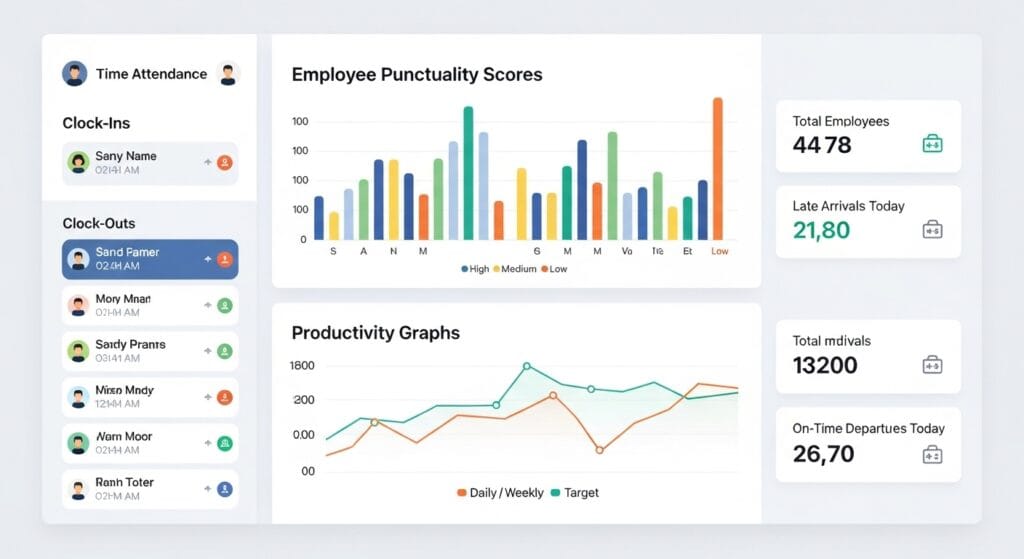Click the Total Employees card icon
Image resolution: width=1024 pixels, height=559 pixels.
[932, 145]
